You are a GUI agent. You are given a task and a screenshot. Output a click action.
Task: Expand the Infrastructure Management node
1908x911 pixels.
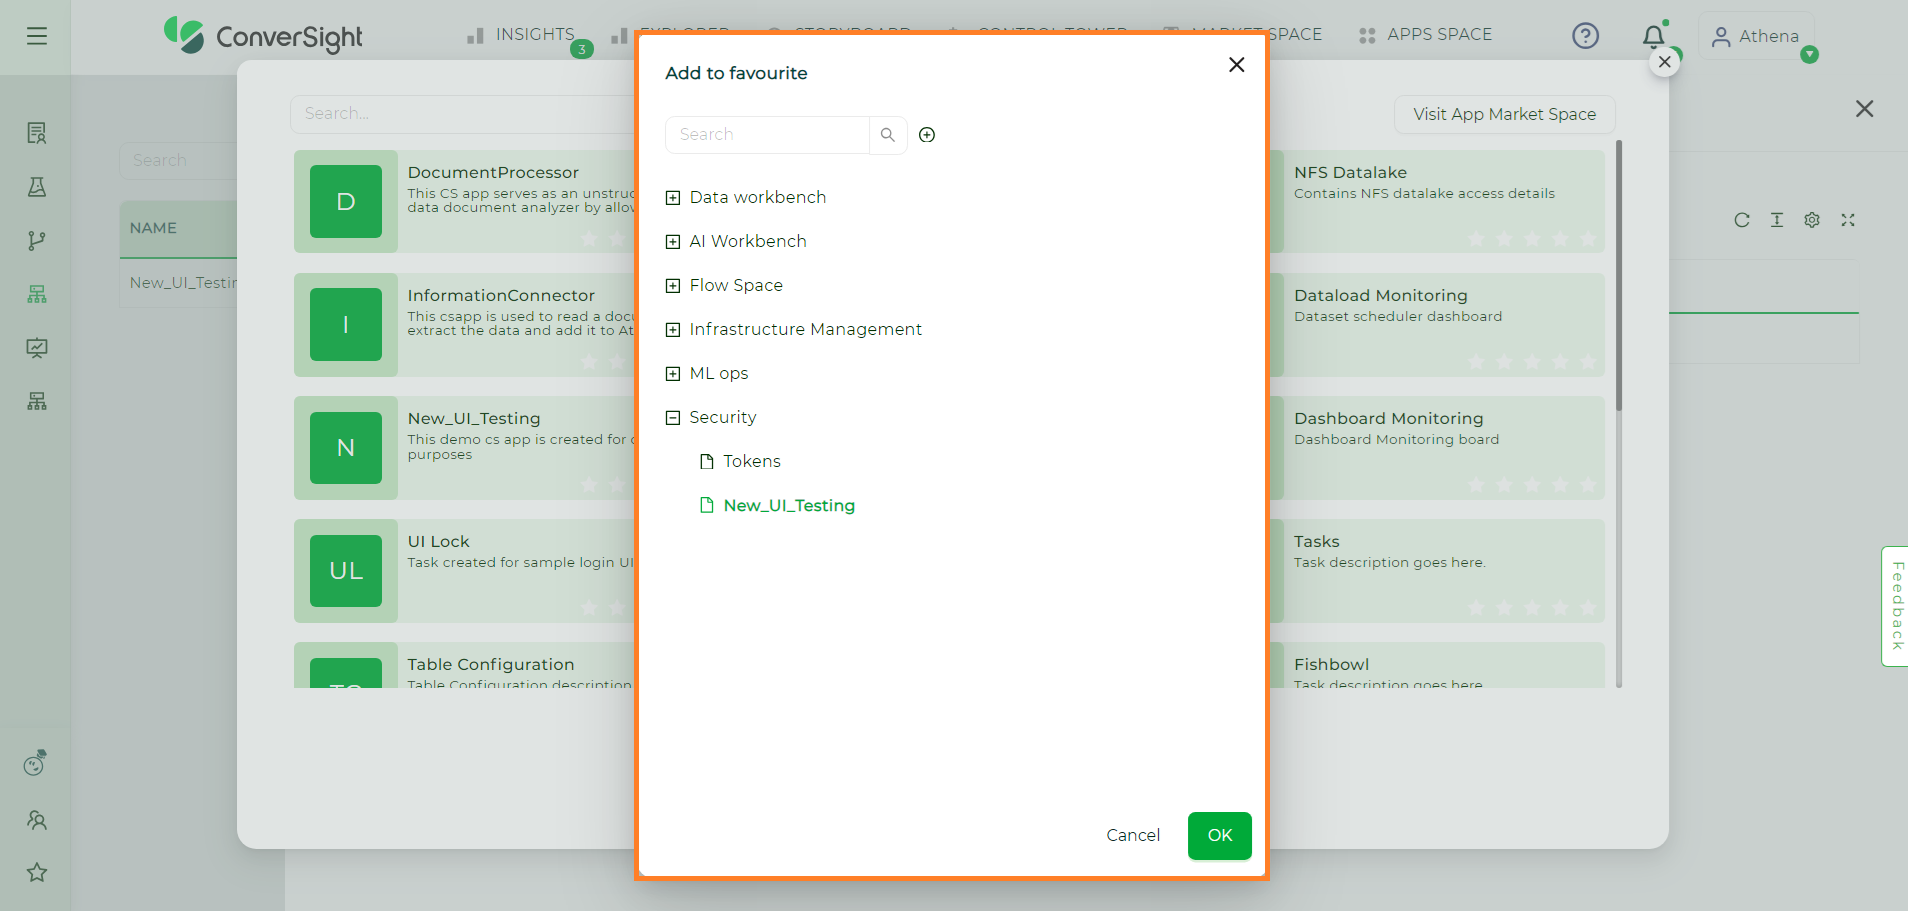tap(673, 330)
